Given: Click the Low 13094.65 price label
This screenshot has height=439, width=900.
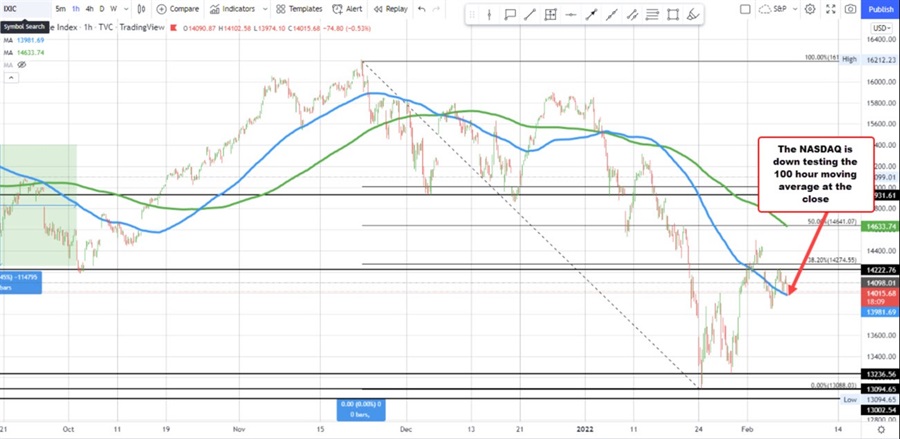Looking at the screenshot, I should [868, 399].
